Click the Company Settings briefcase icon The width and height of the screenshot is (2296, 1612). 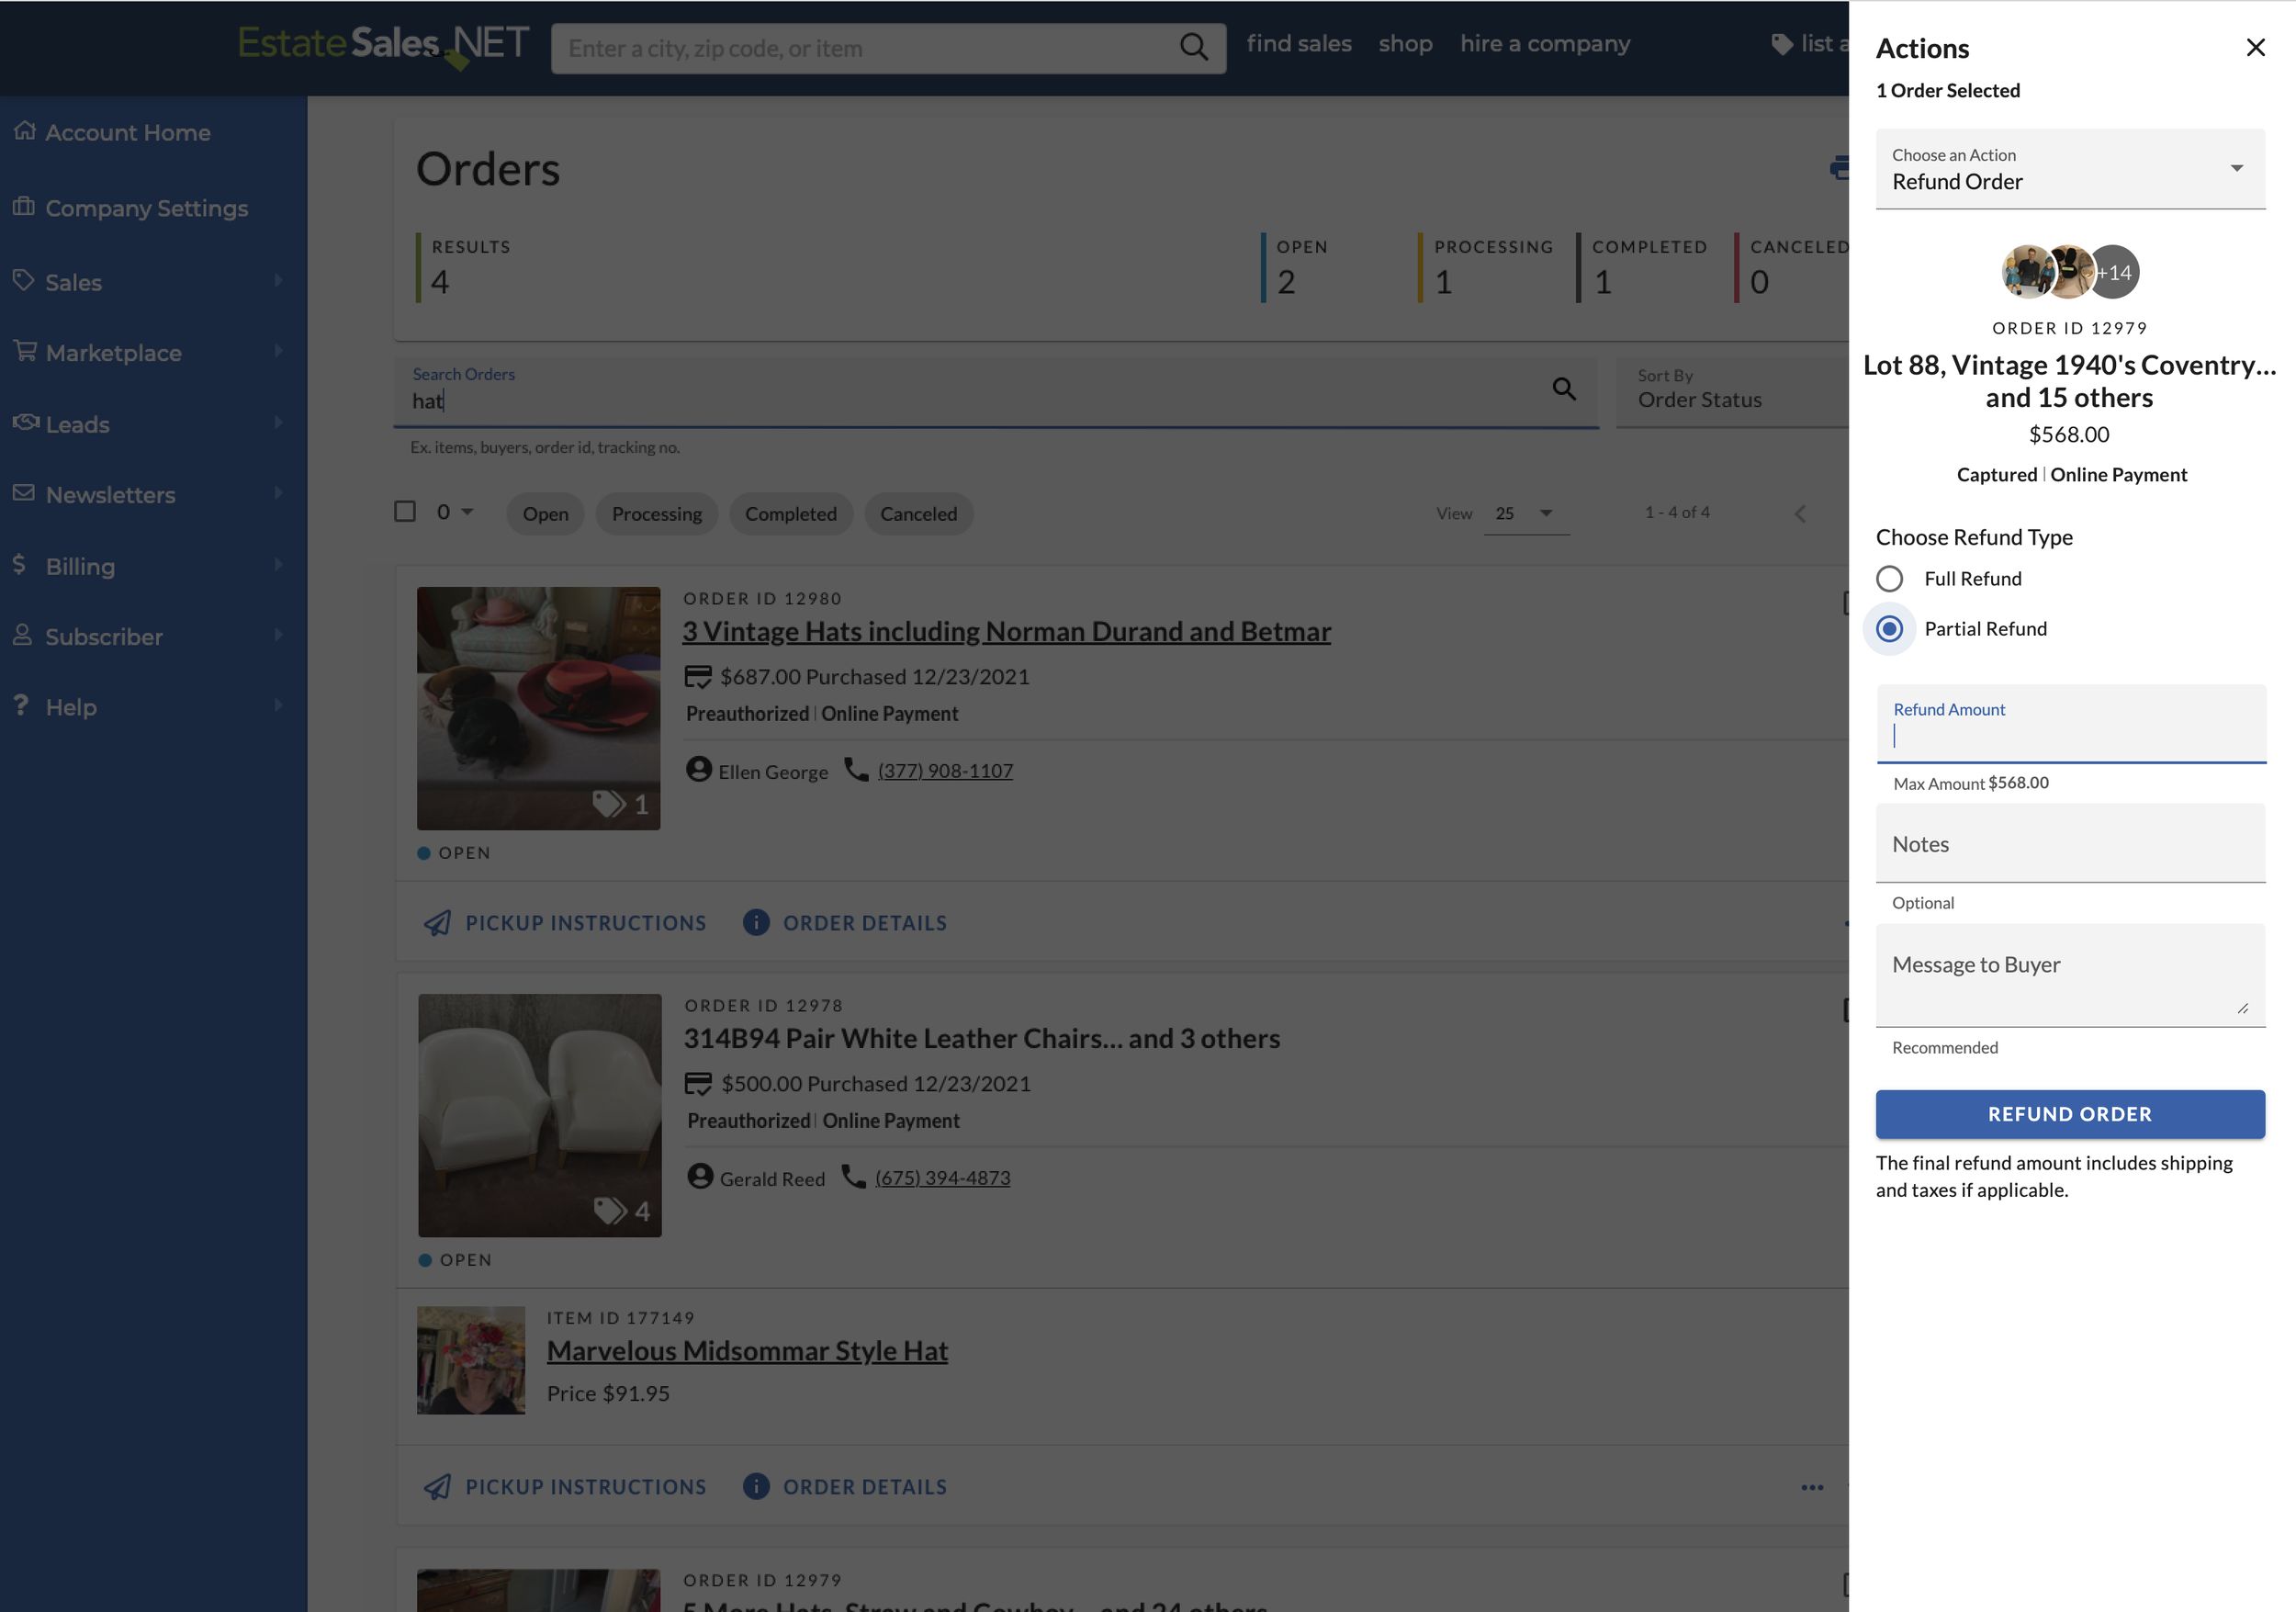coord(24,206)
